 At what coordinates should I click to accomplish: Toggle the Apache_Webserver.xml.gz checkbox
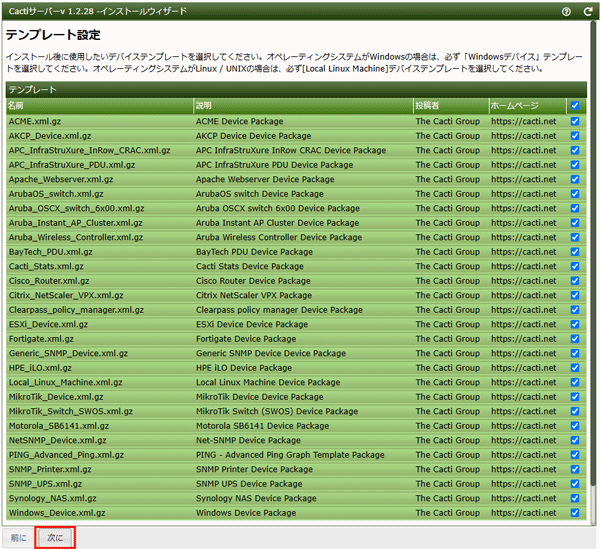(575, 179)
